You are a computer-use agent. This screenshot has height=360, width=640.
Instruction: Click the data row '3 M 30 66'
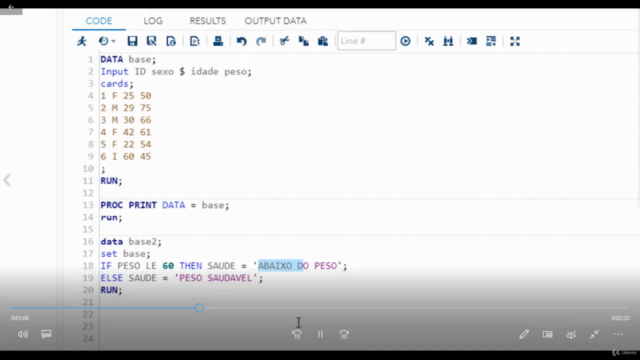[x=126, y=120]
